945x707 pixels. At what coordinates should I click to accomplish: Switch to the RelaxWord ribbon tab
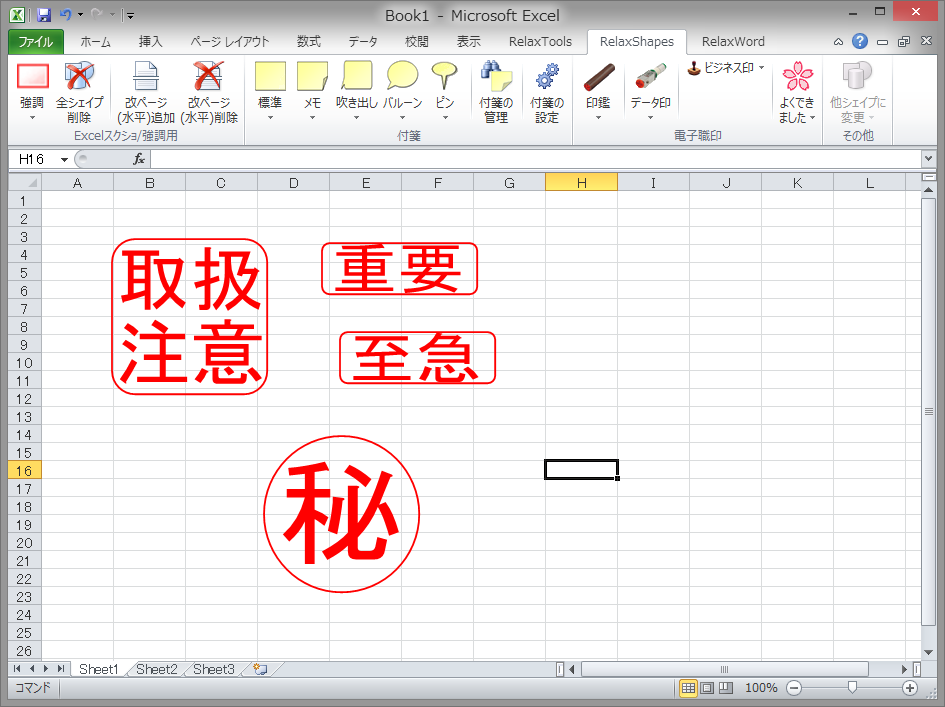pyautogui.click(x=733, y=42)
